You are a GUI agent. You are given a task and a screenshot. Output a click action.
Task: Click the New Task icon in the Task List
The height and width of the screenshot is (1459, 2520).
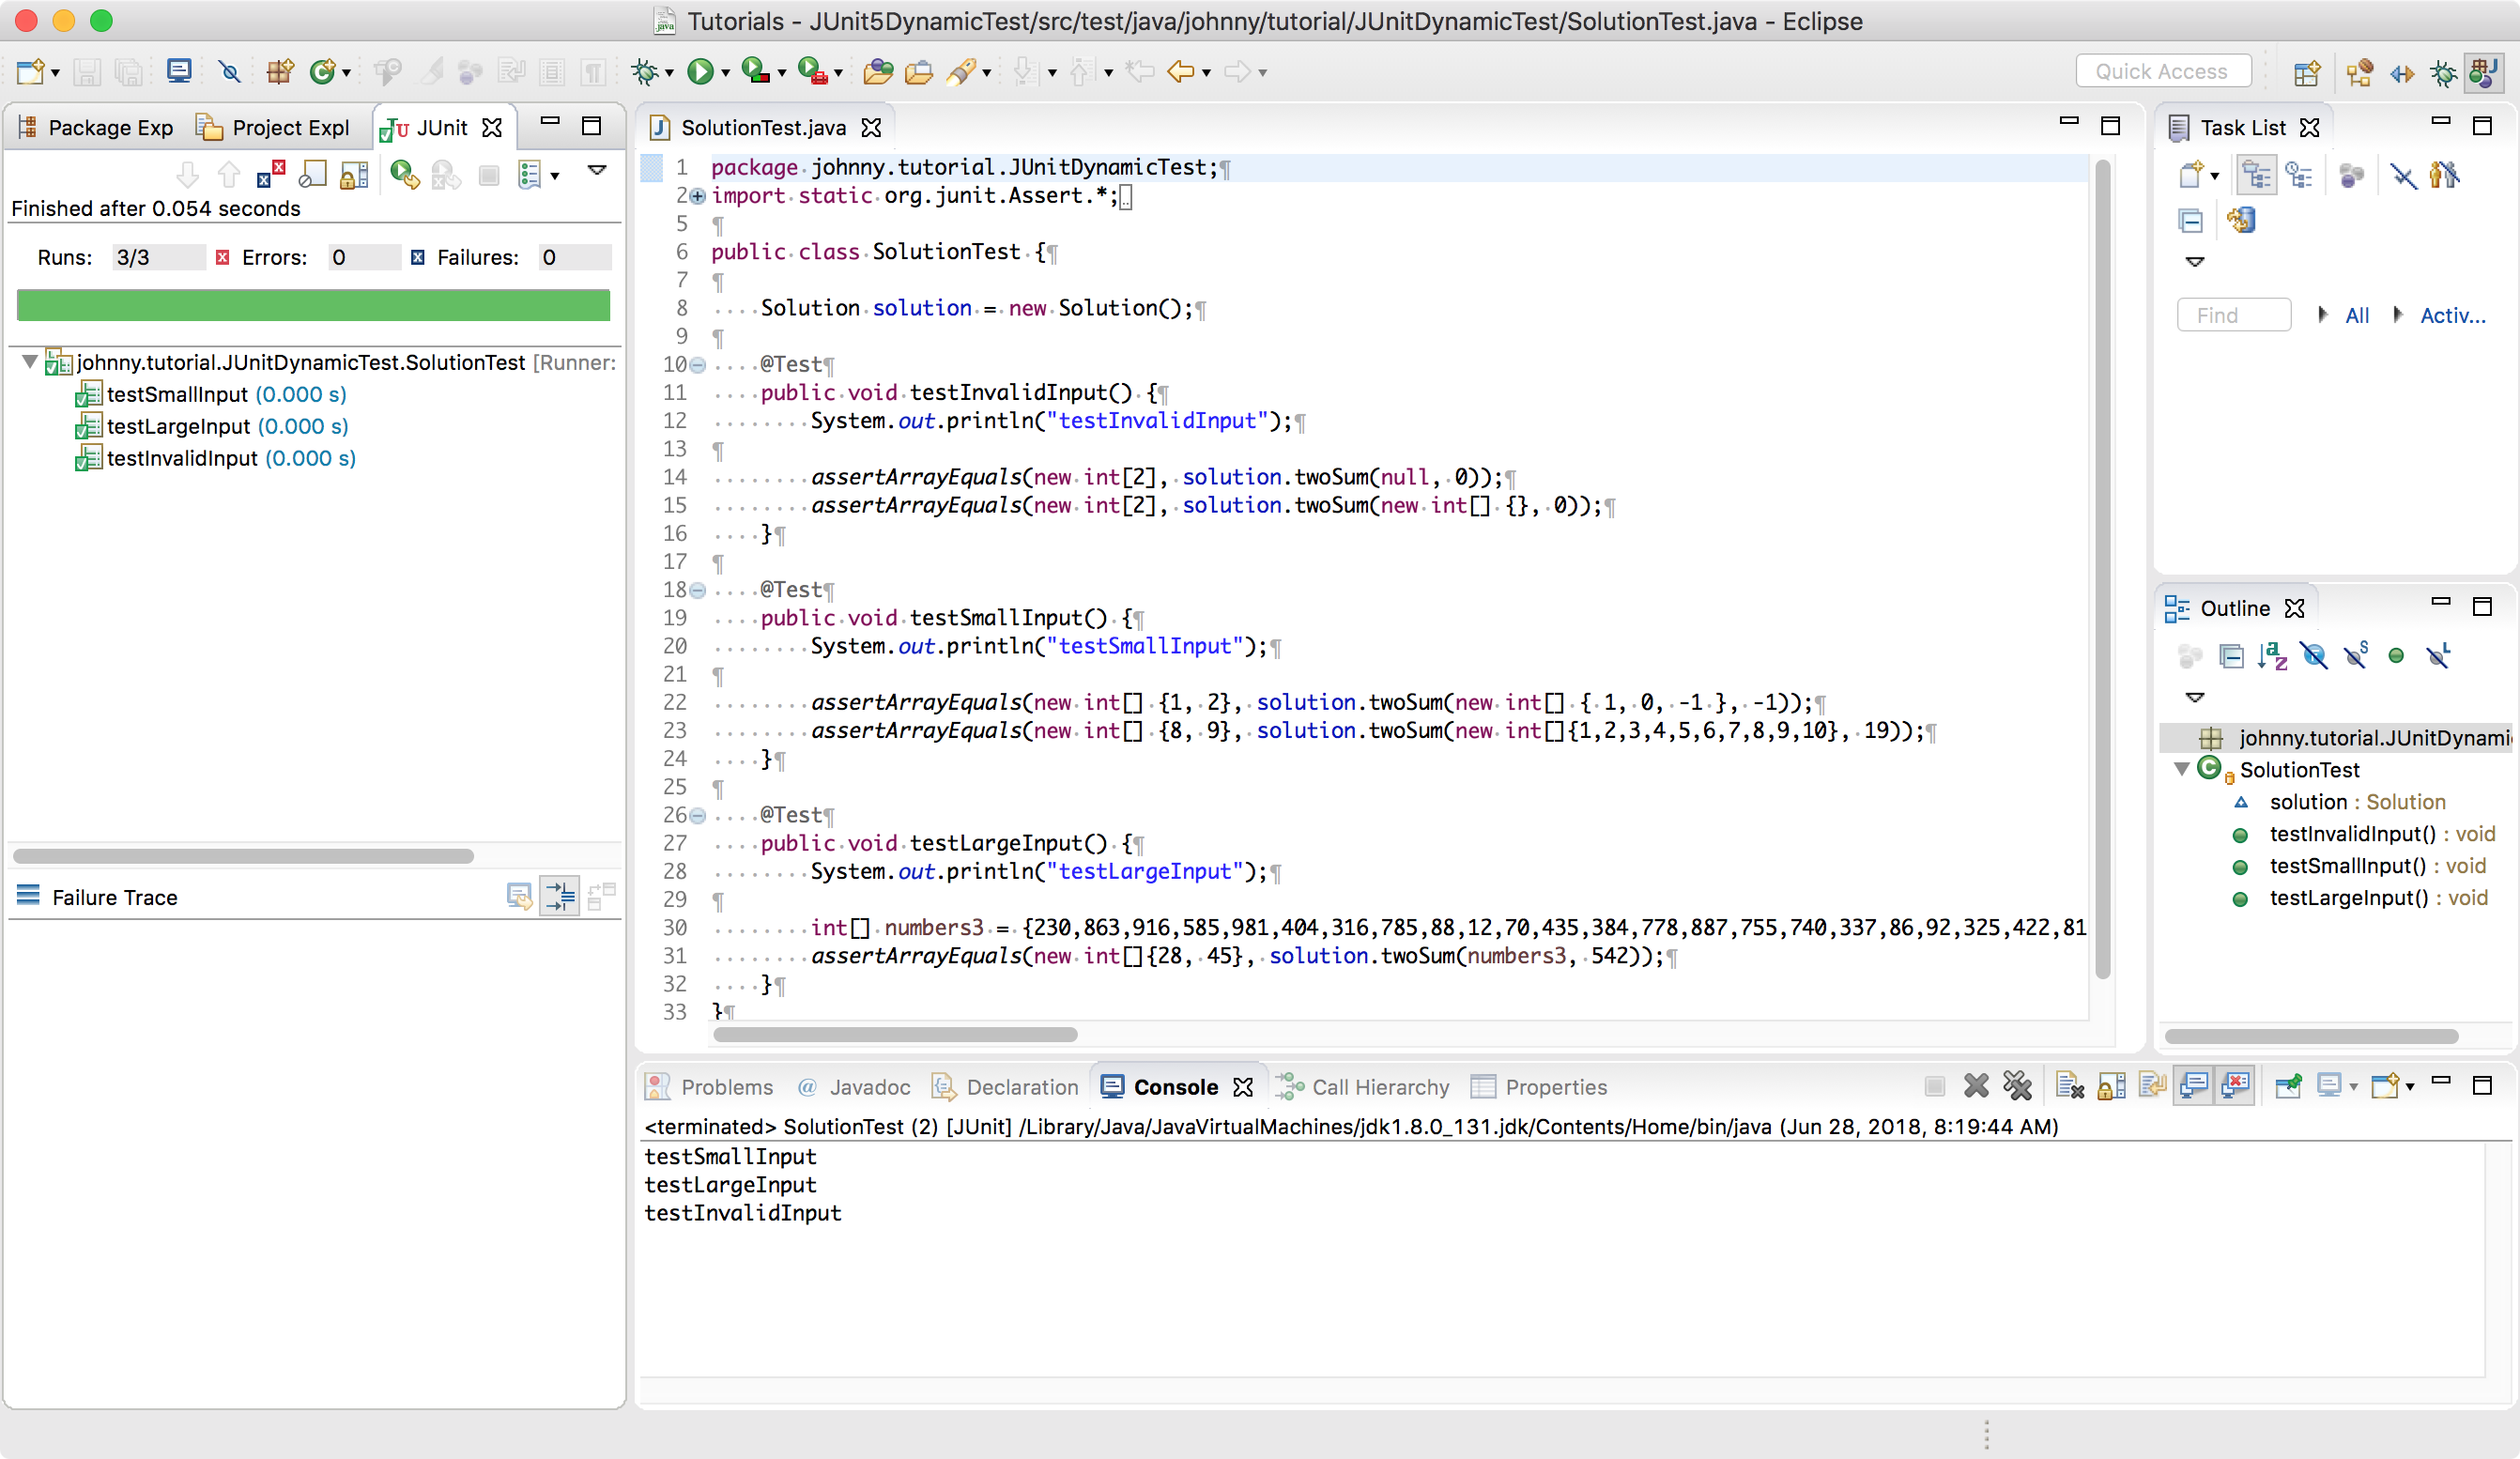tap(2191, 175)
